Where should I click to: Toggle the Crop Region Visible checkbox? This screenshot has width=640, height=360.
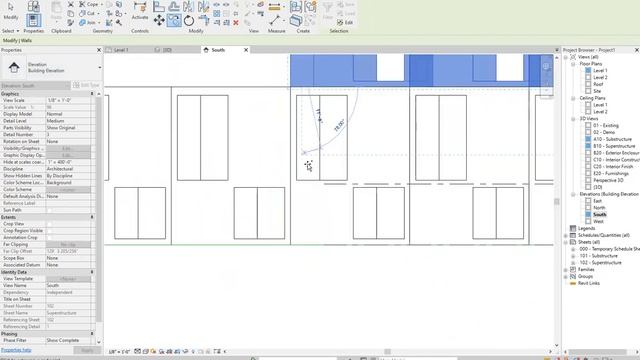click(49, 231)
